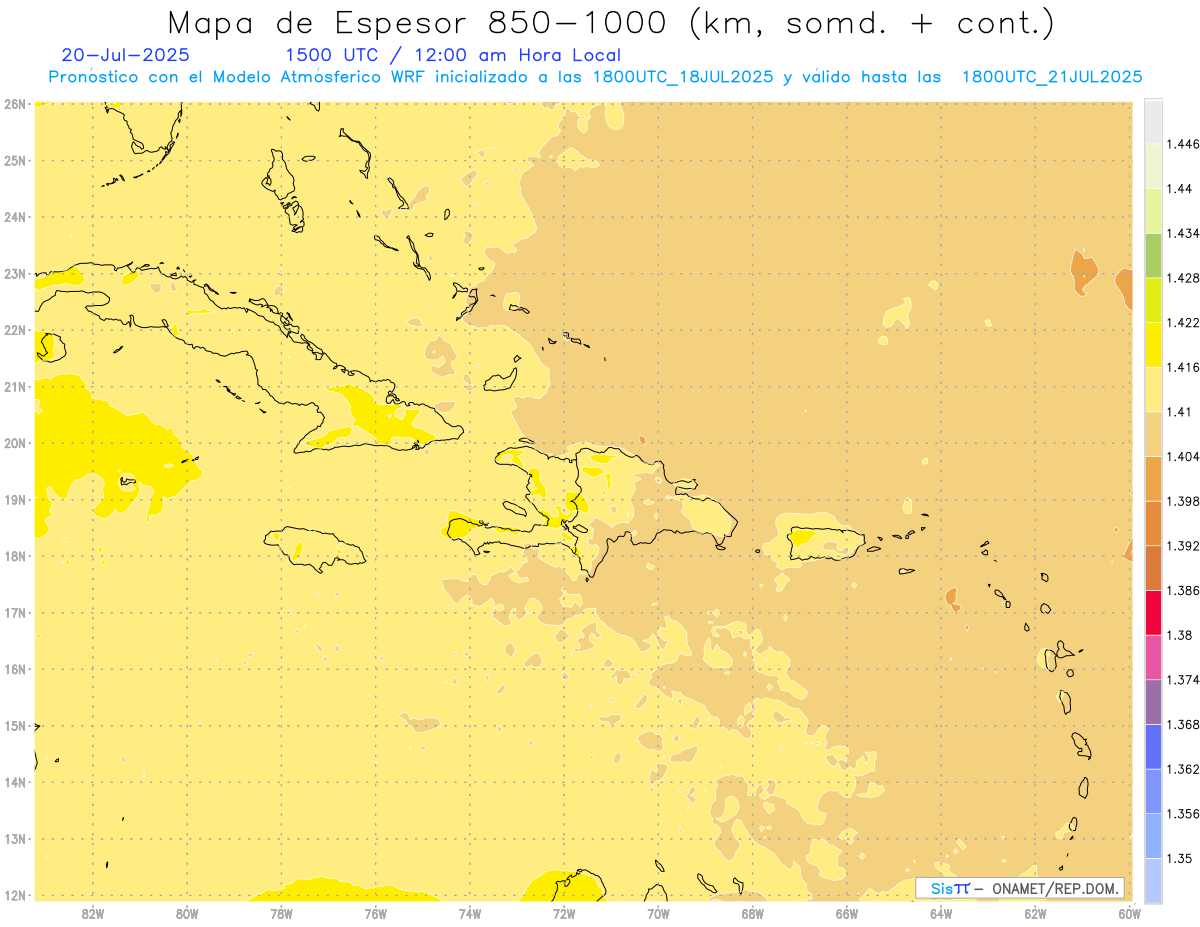Pick the bright yellow legend band 1.416–1.422

[x=1153, y=345]
